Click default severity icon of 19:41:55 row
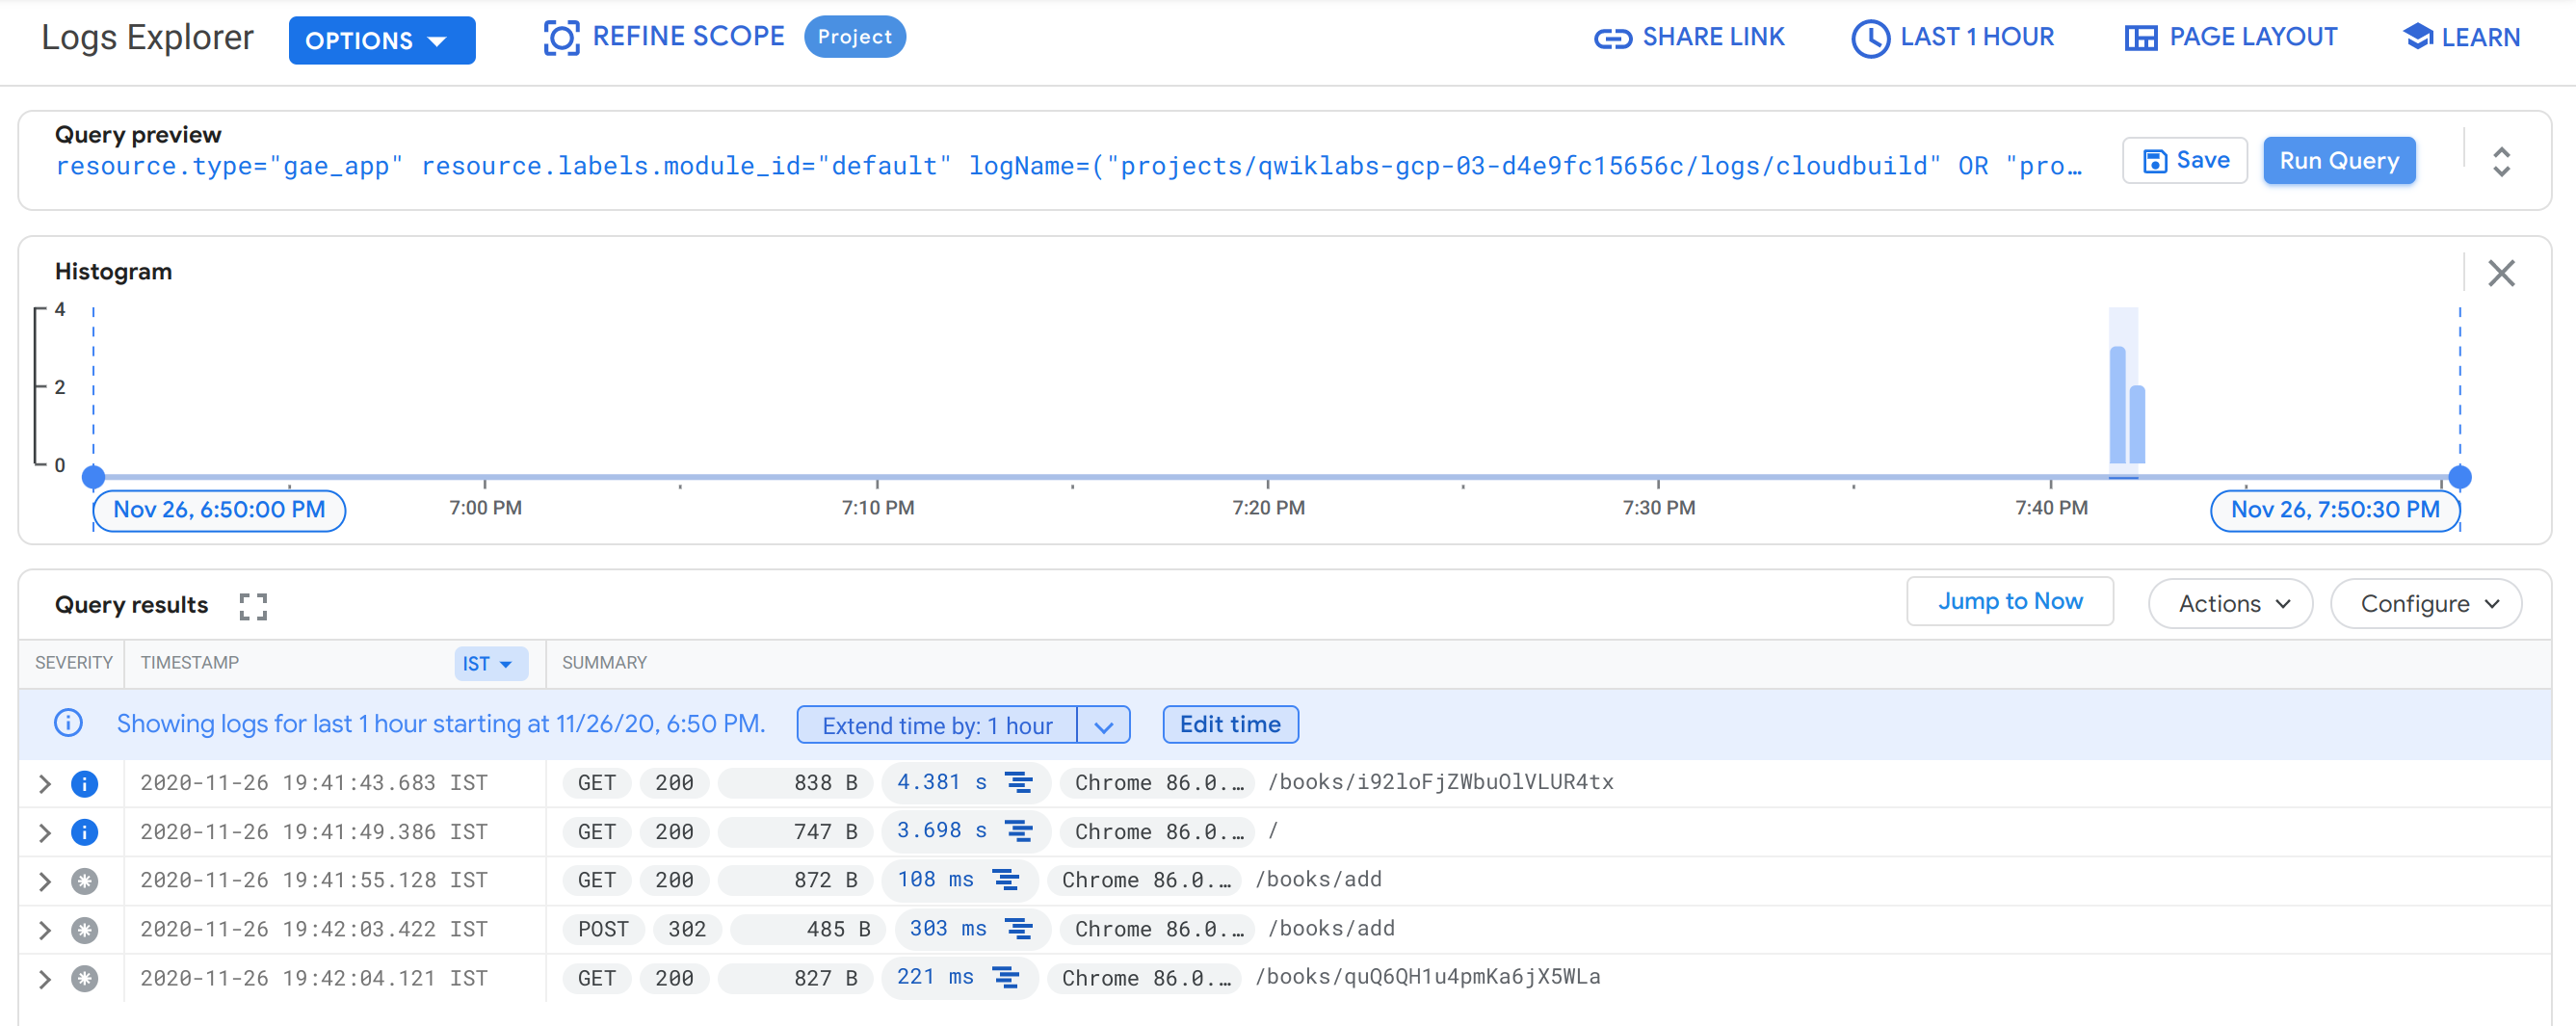 85,880
